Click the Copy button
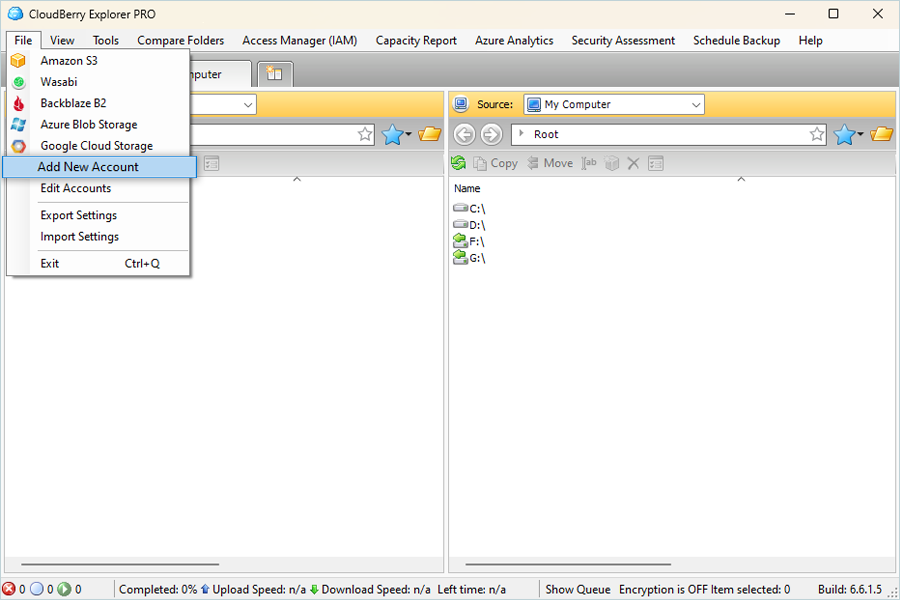The image size is (900, 600). pyautogui.click(x=495, y=164)
